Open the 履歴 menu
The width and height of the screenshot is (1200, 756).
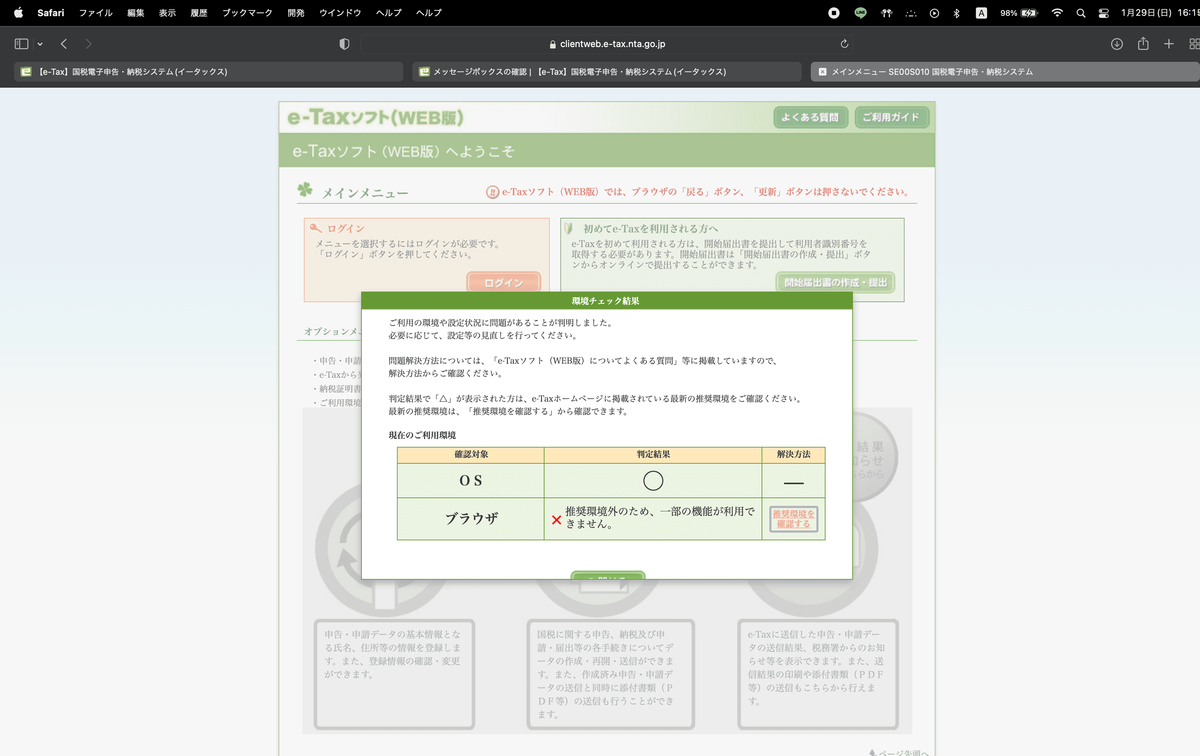point(199,13)
